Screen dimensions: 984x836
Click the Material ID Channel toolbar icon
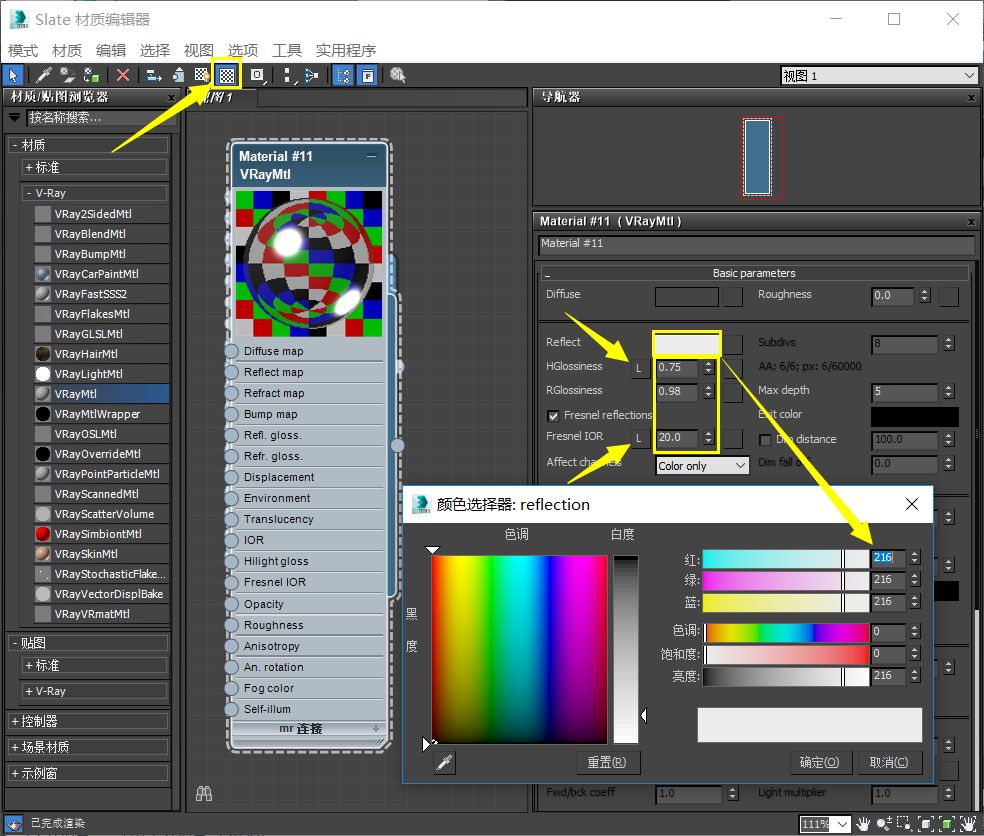click(x=257, y=76)
